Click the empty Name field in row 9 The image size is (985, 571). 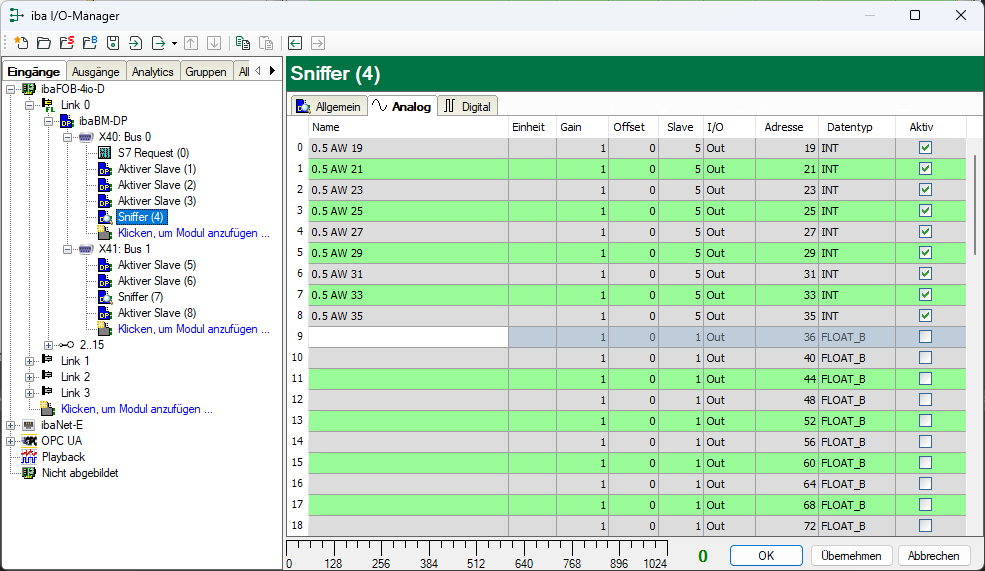[x=408, y=337]
